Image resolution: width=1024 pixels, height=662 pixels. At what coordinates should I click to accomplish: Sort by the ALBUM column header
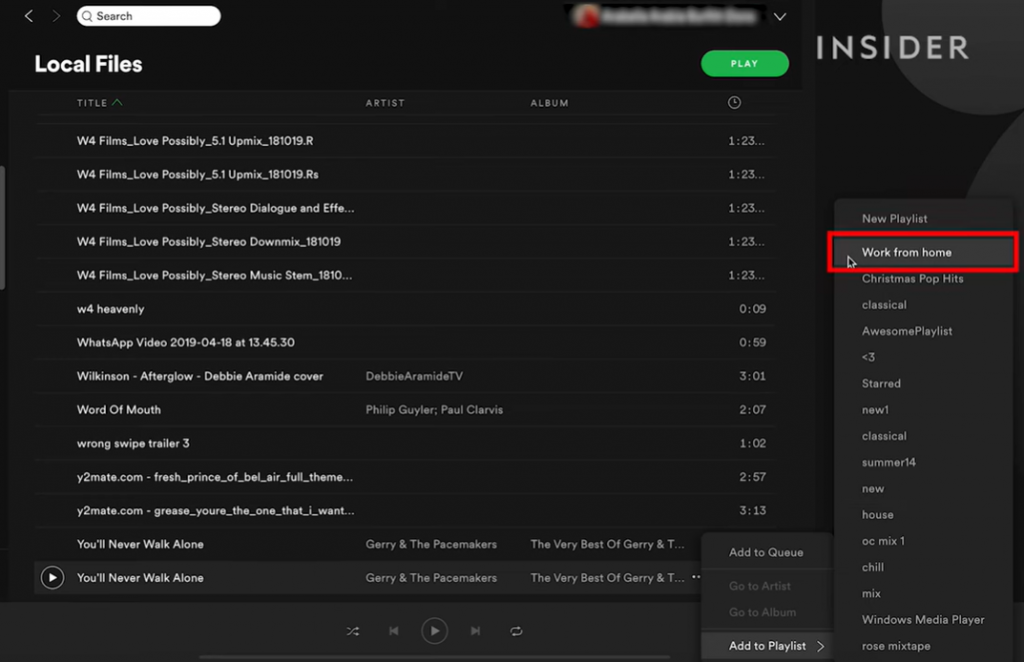tap(549, 102)
